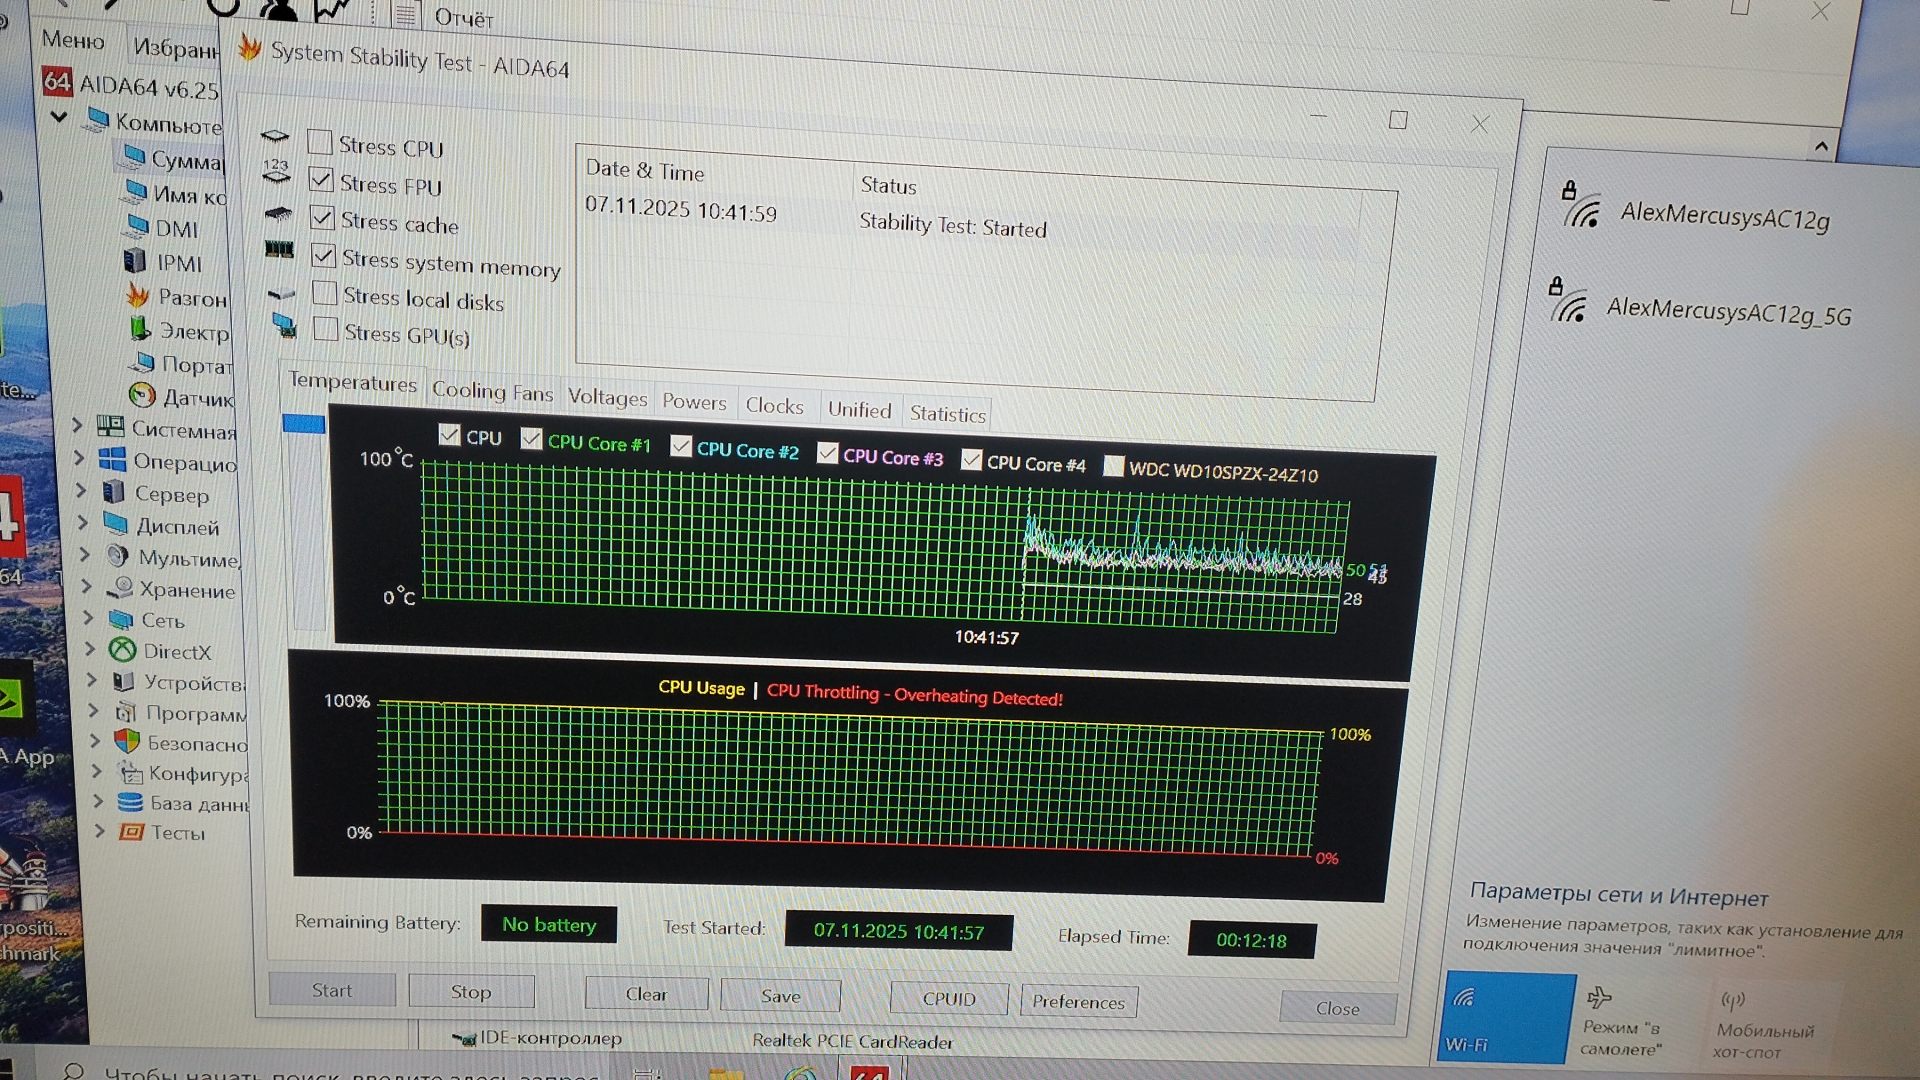1920x1080 pixels.
Task: Switch to the Cooling Fans tab
Action: 492,392
